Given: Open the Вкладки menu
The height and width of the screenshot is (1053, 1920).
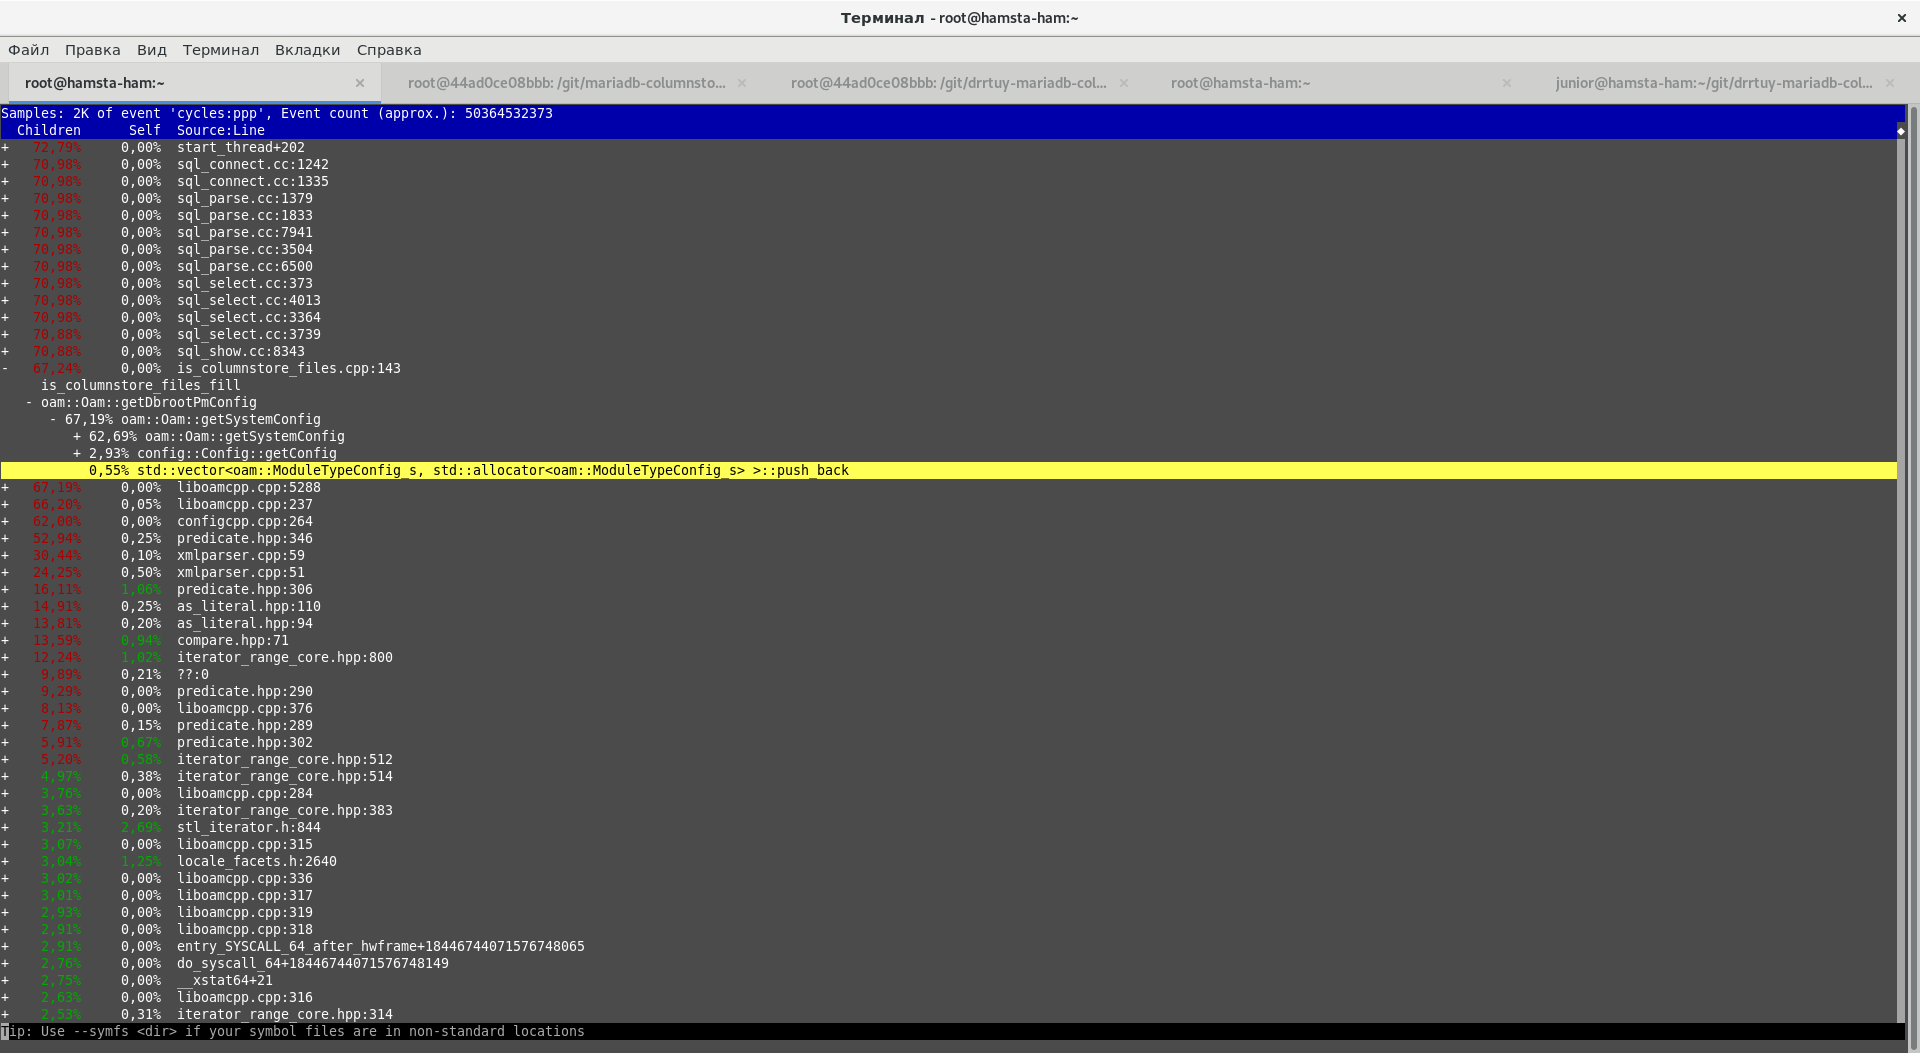Looking at the screenshot, I should 307,50.
